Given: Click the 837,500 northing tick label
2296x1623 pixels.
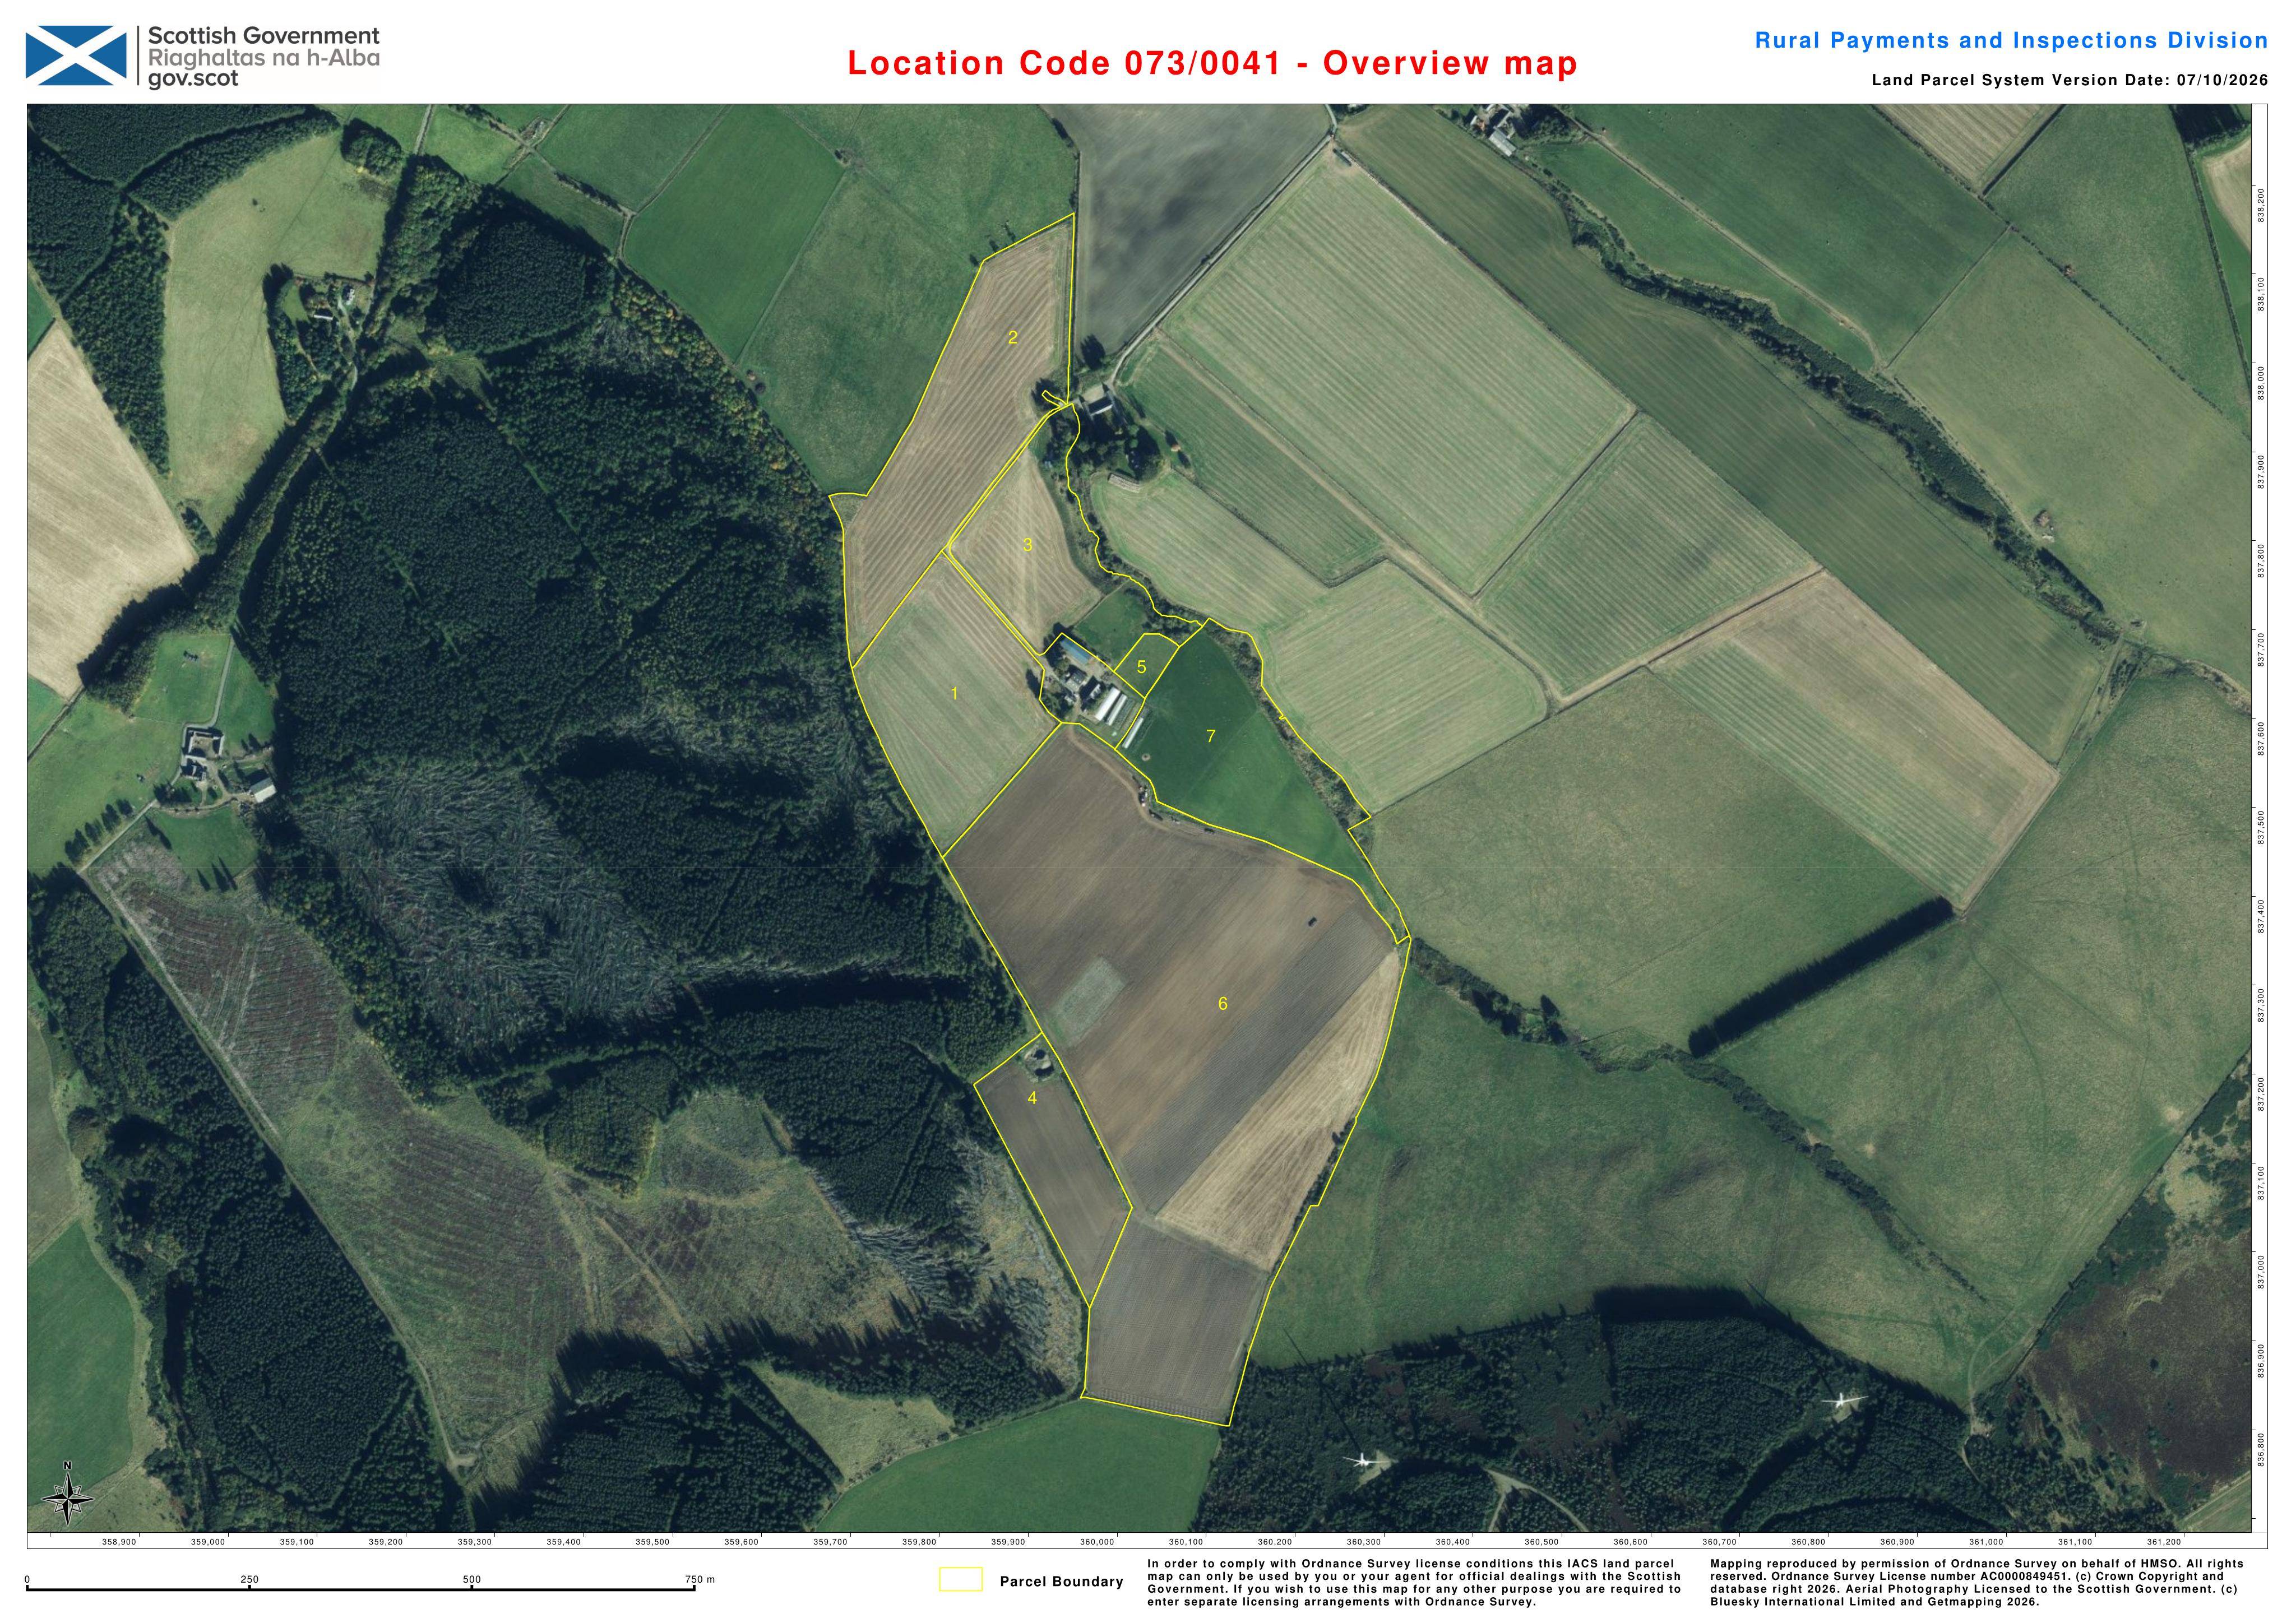Looking at the screenshot, I should tap(2261, 828).
